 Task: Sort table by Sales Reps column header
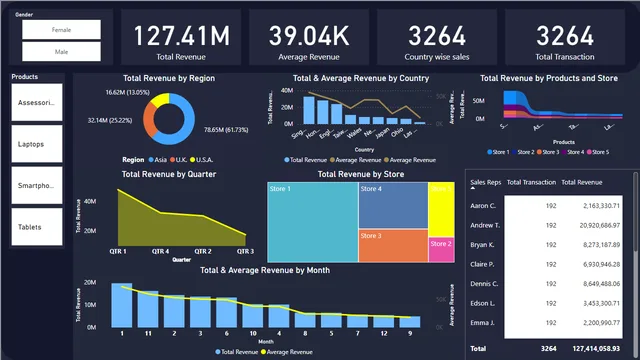tap(485, 182)
